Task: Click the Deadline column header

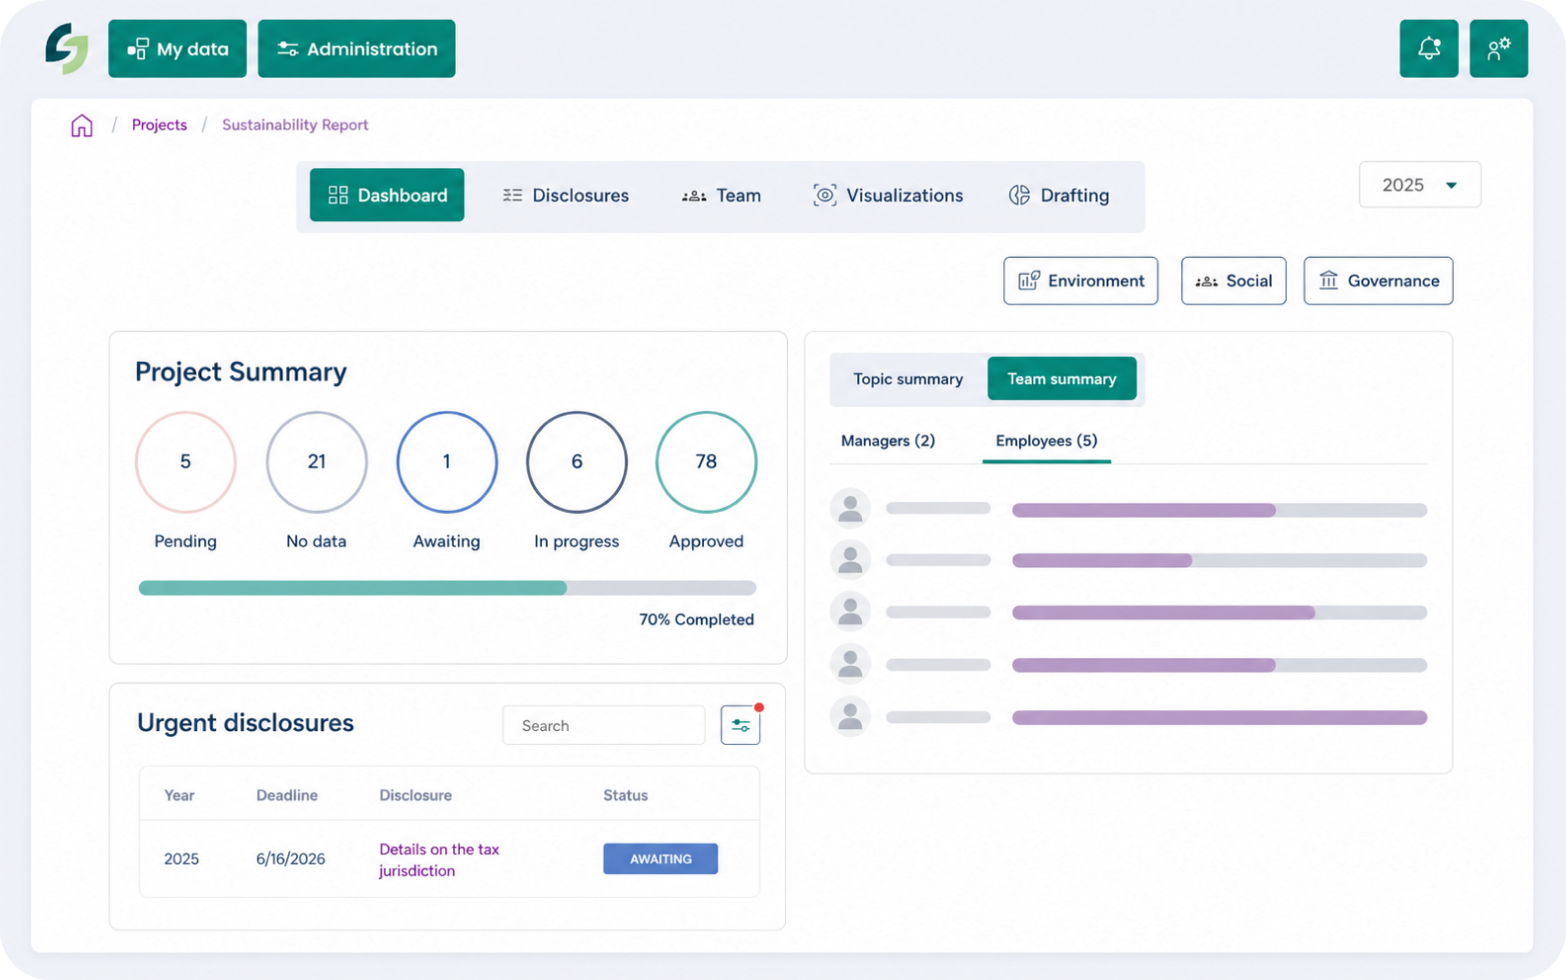Action: tap(287, 795)
